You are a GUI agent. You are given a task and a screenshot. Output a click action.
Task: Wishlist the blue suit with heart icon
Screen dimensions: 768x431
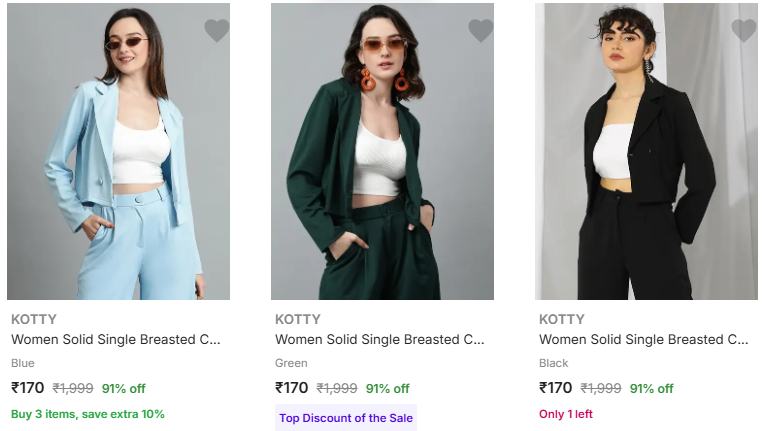216,31
